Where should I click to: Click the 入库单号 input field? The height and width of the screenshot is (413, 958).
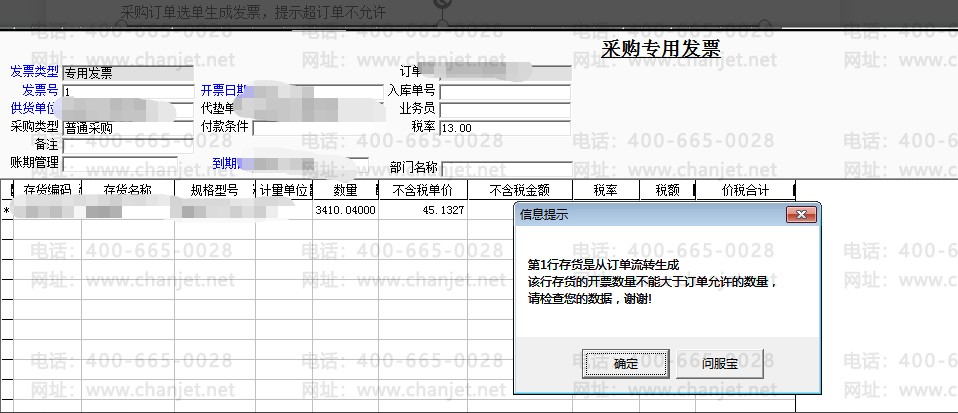coord(505,92)
